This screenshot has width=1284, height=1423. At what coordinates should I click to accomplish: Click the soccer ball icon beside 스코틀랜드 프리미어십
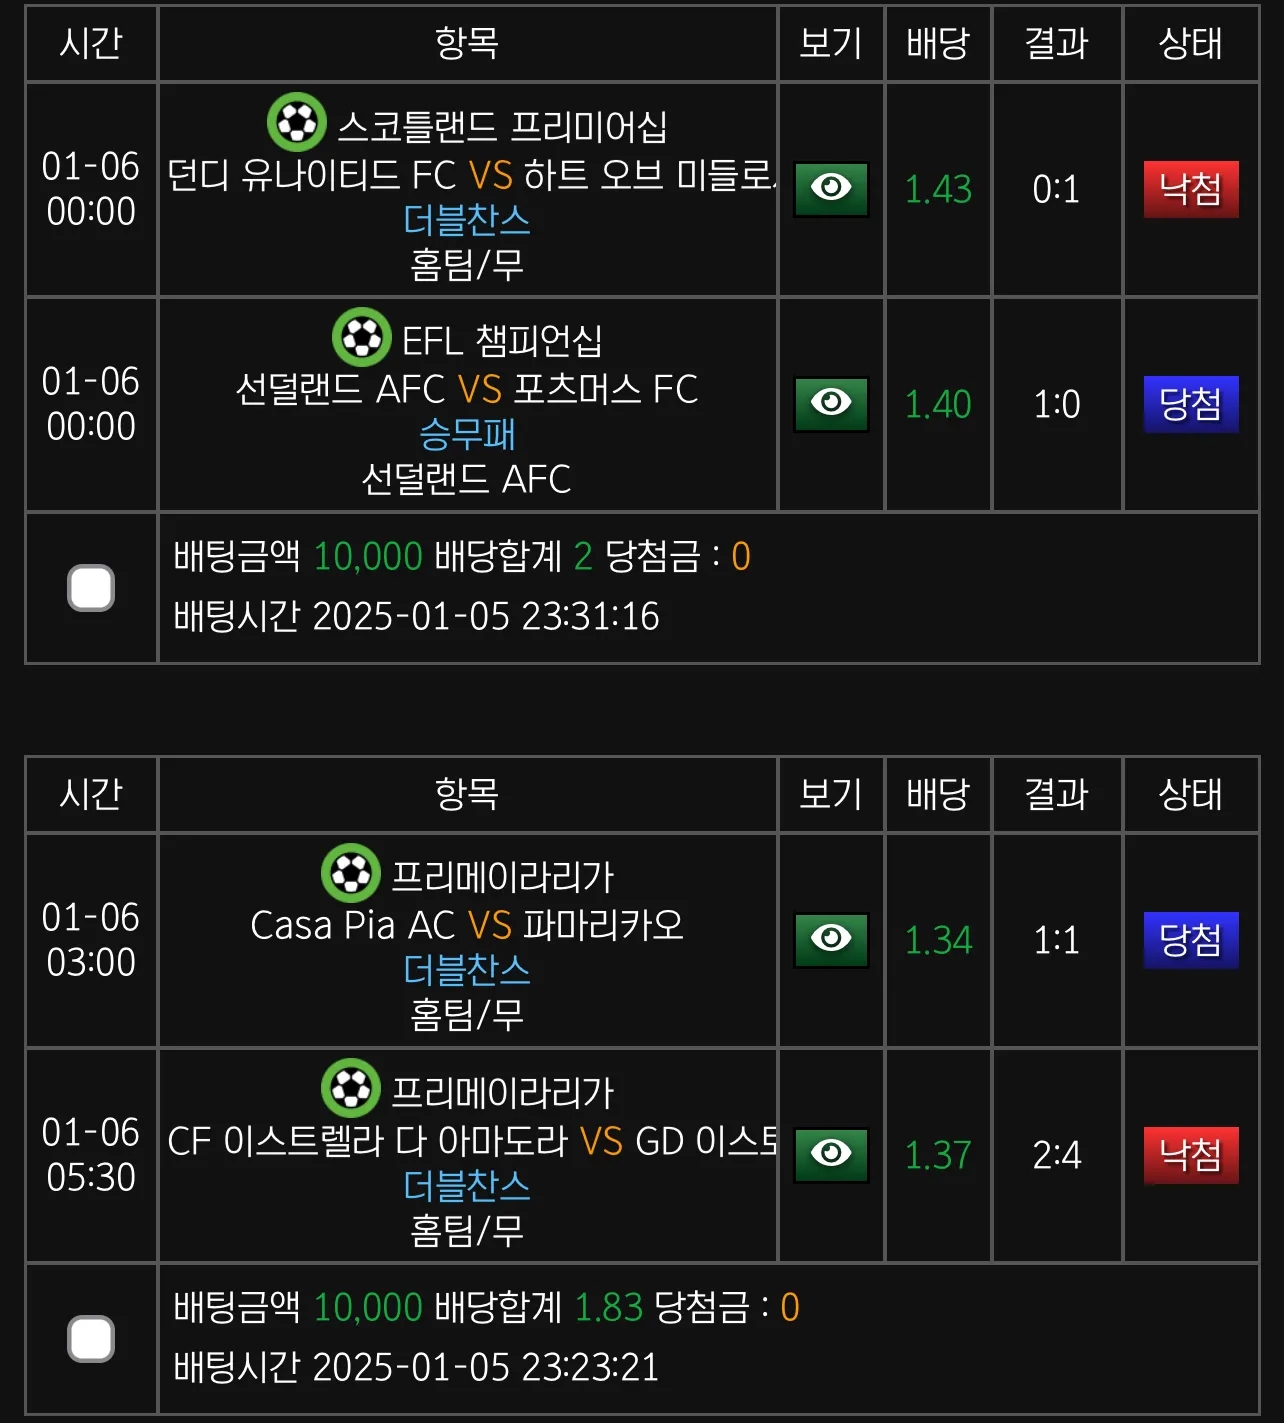coord(297,122)
